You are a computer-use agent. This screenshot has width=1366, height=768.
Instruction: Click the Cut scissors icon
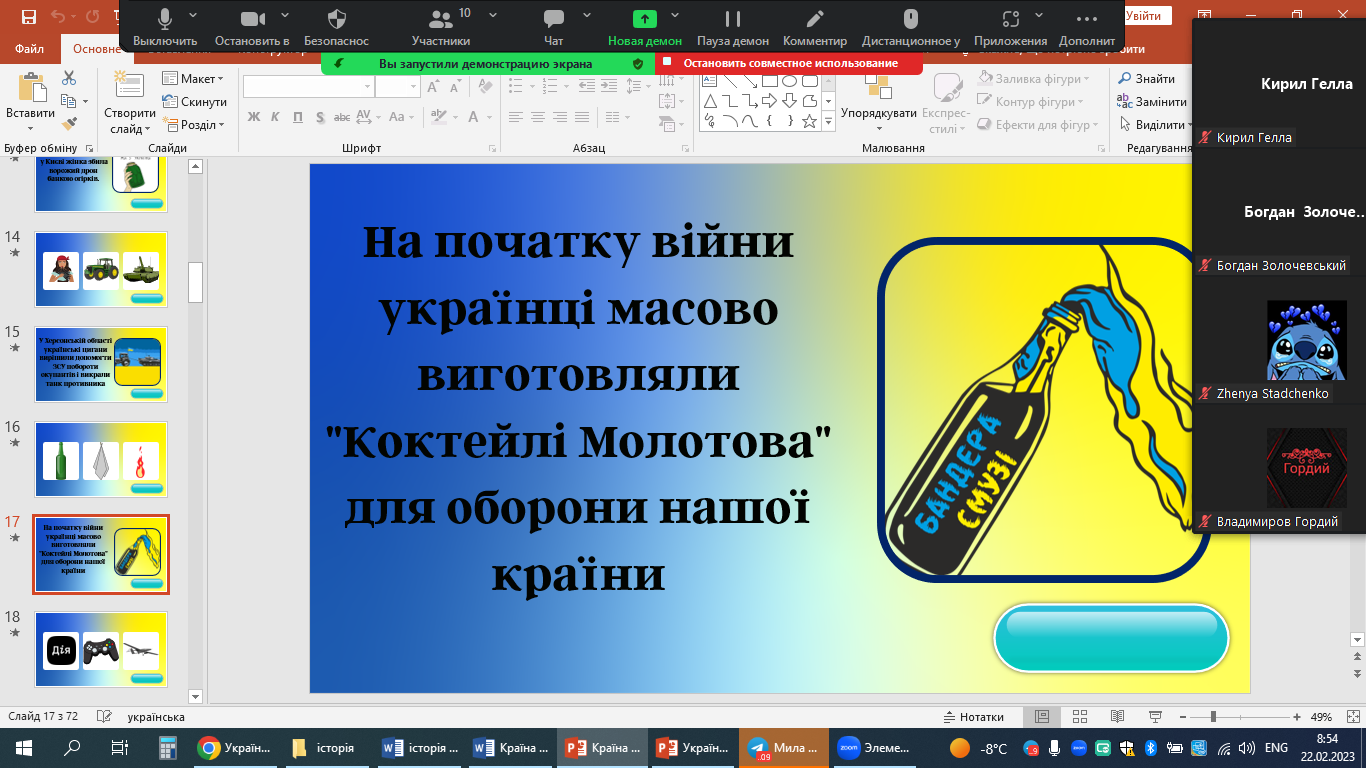point(69,79)
